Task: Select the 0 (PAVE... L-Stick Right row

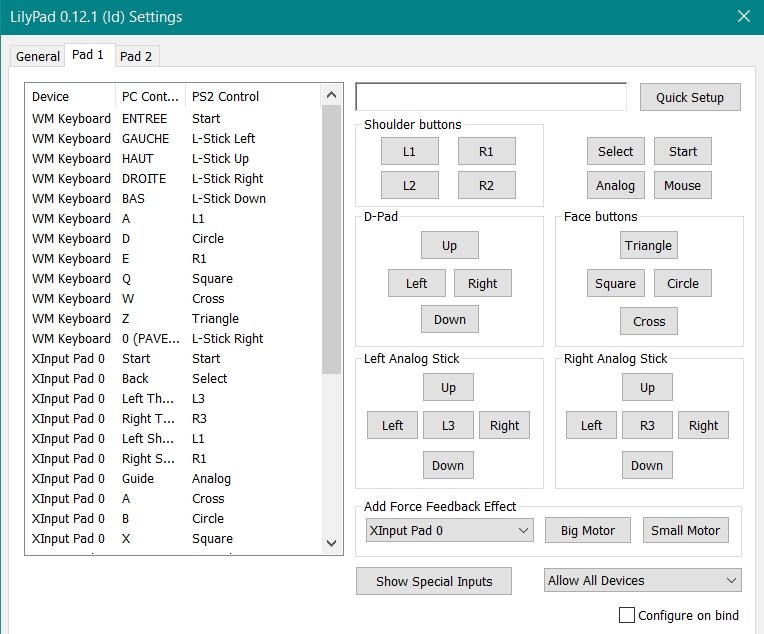Action: pos(174,338)
